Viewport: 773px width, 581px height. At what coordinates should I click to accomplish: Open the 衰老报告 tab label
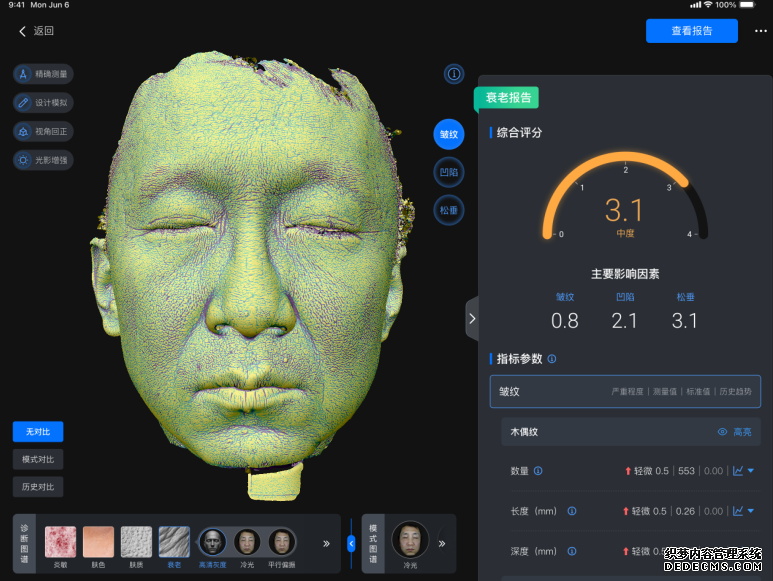507,98
